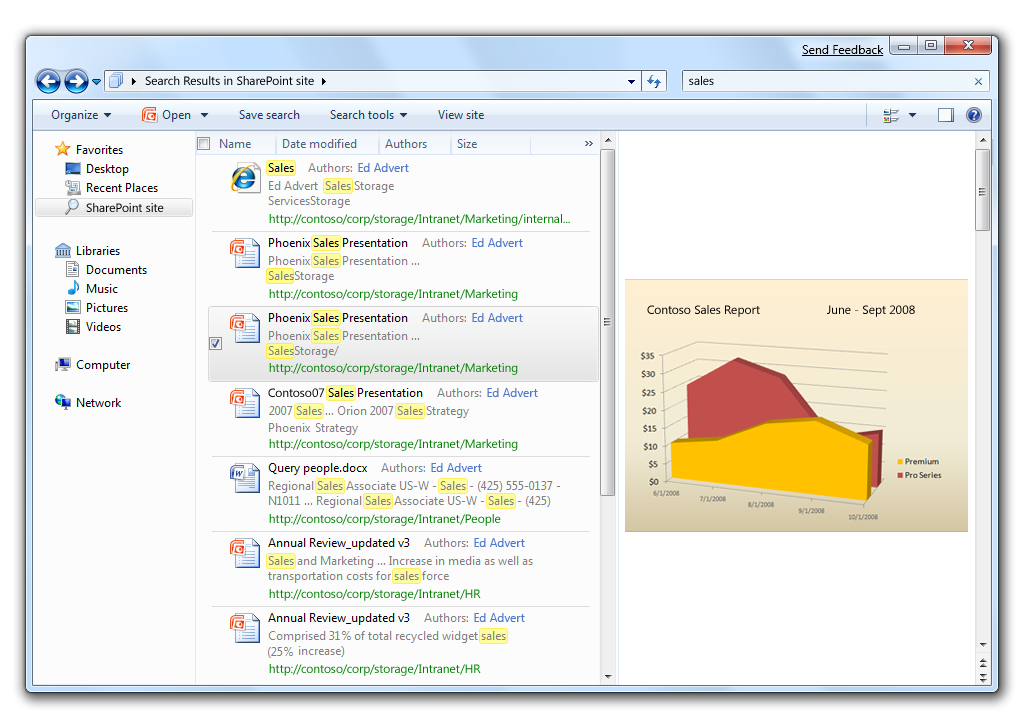
Task: Click the Help icon on the toolbar
Action: [x=973, y=115]
